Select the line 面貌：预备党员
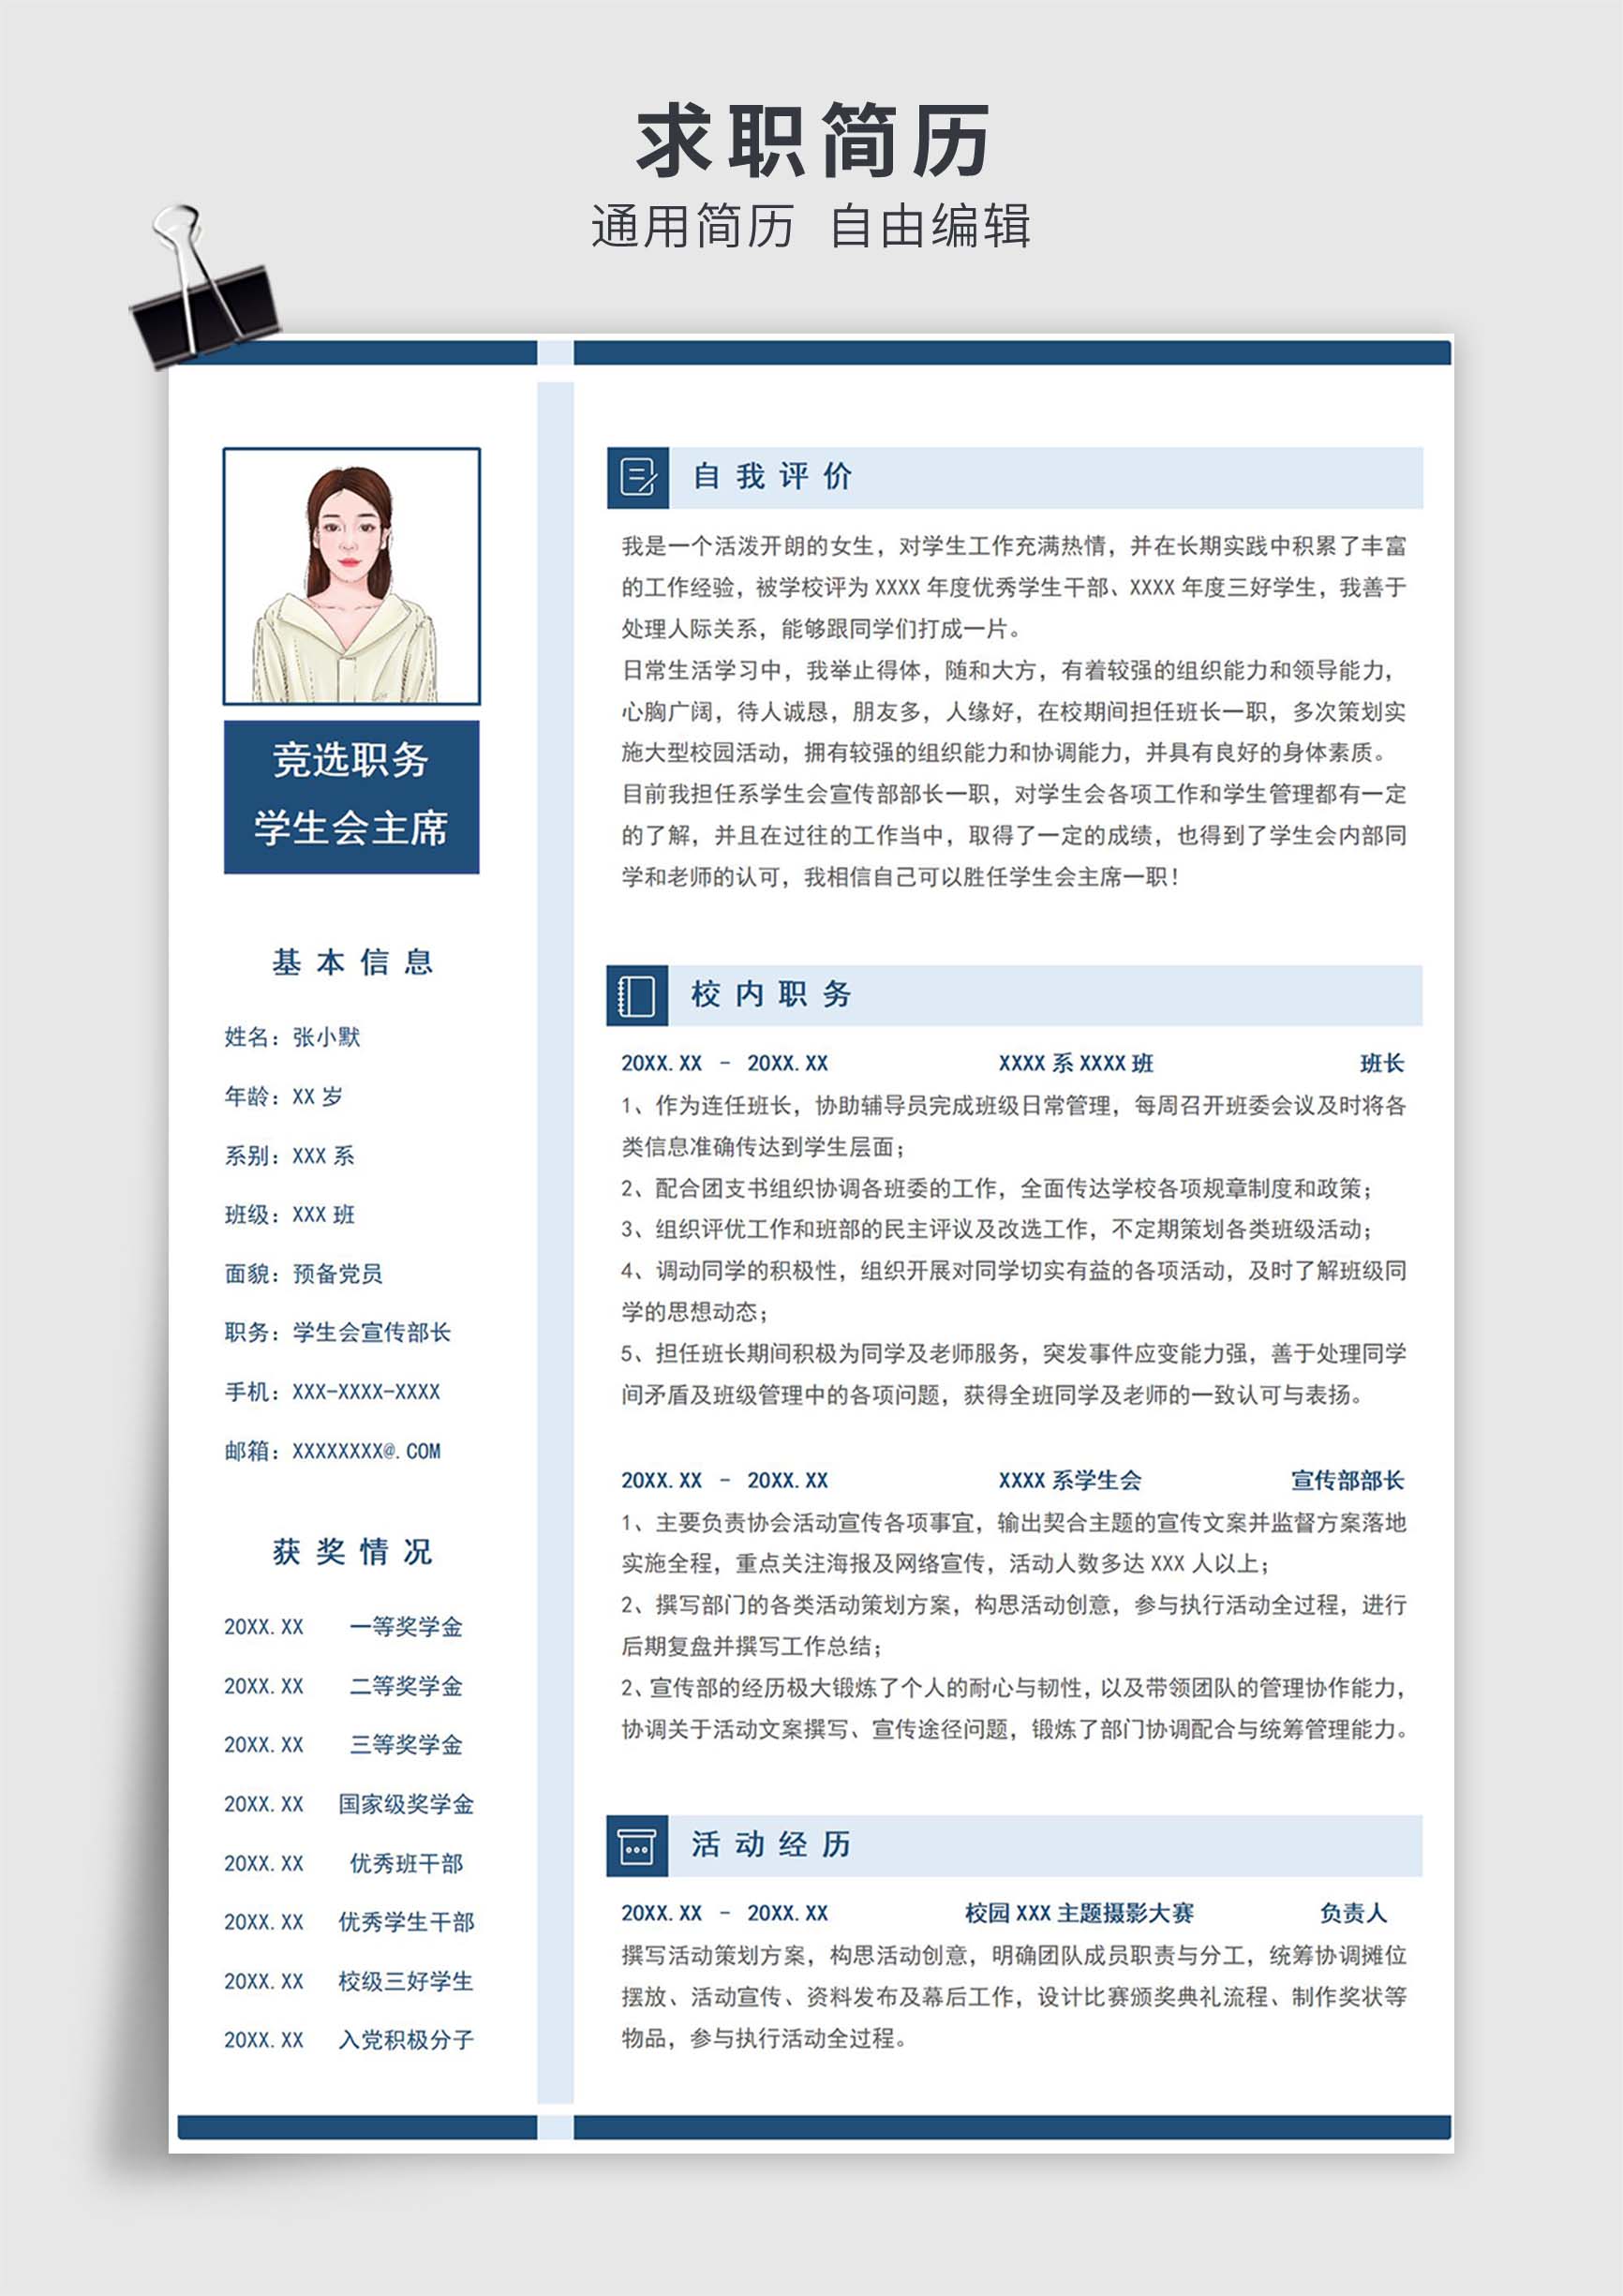 (x=303, y=1273)
